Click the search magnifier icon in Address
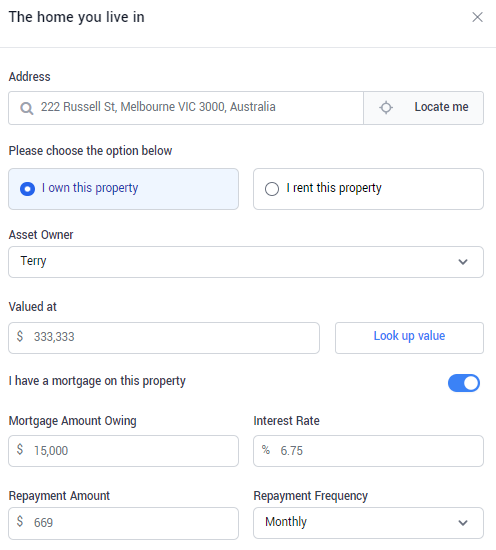The width and height of the screenshot is (496, 550). (26, 108)
